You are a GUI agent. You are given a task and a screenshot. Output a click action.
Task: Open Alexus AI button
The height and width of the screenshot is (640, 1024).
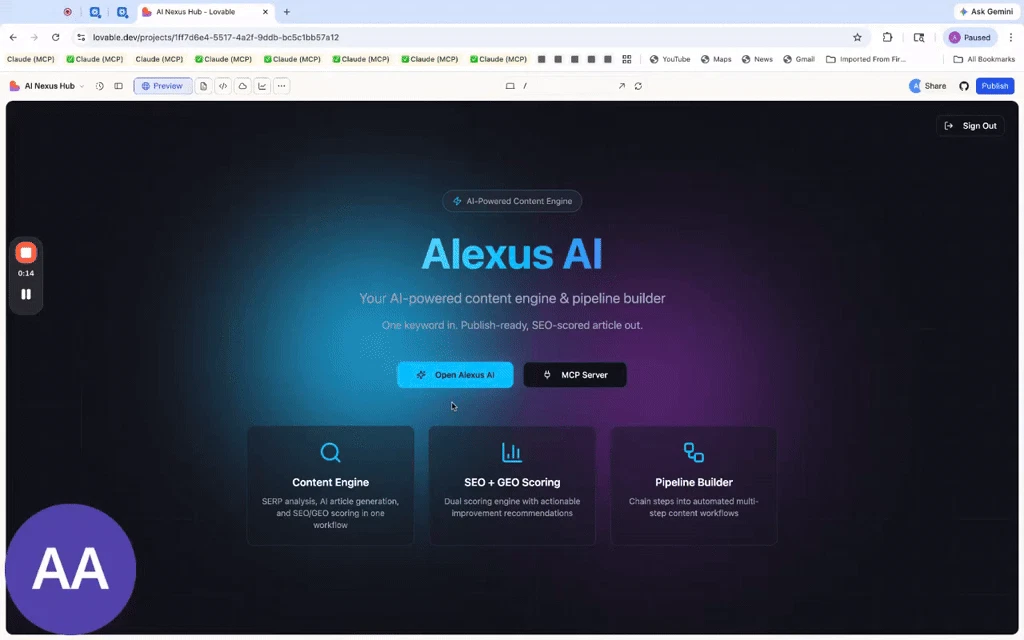click(x=455, y=375)
